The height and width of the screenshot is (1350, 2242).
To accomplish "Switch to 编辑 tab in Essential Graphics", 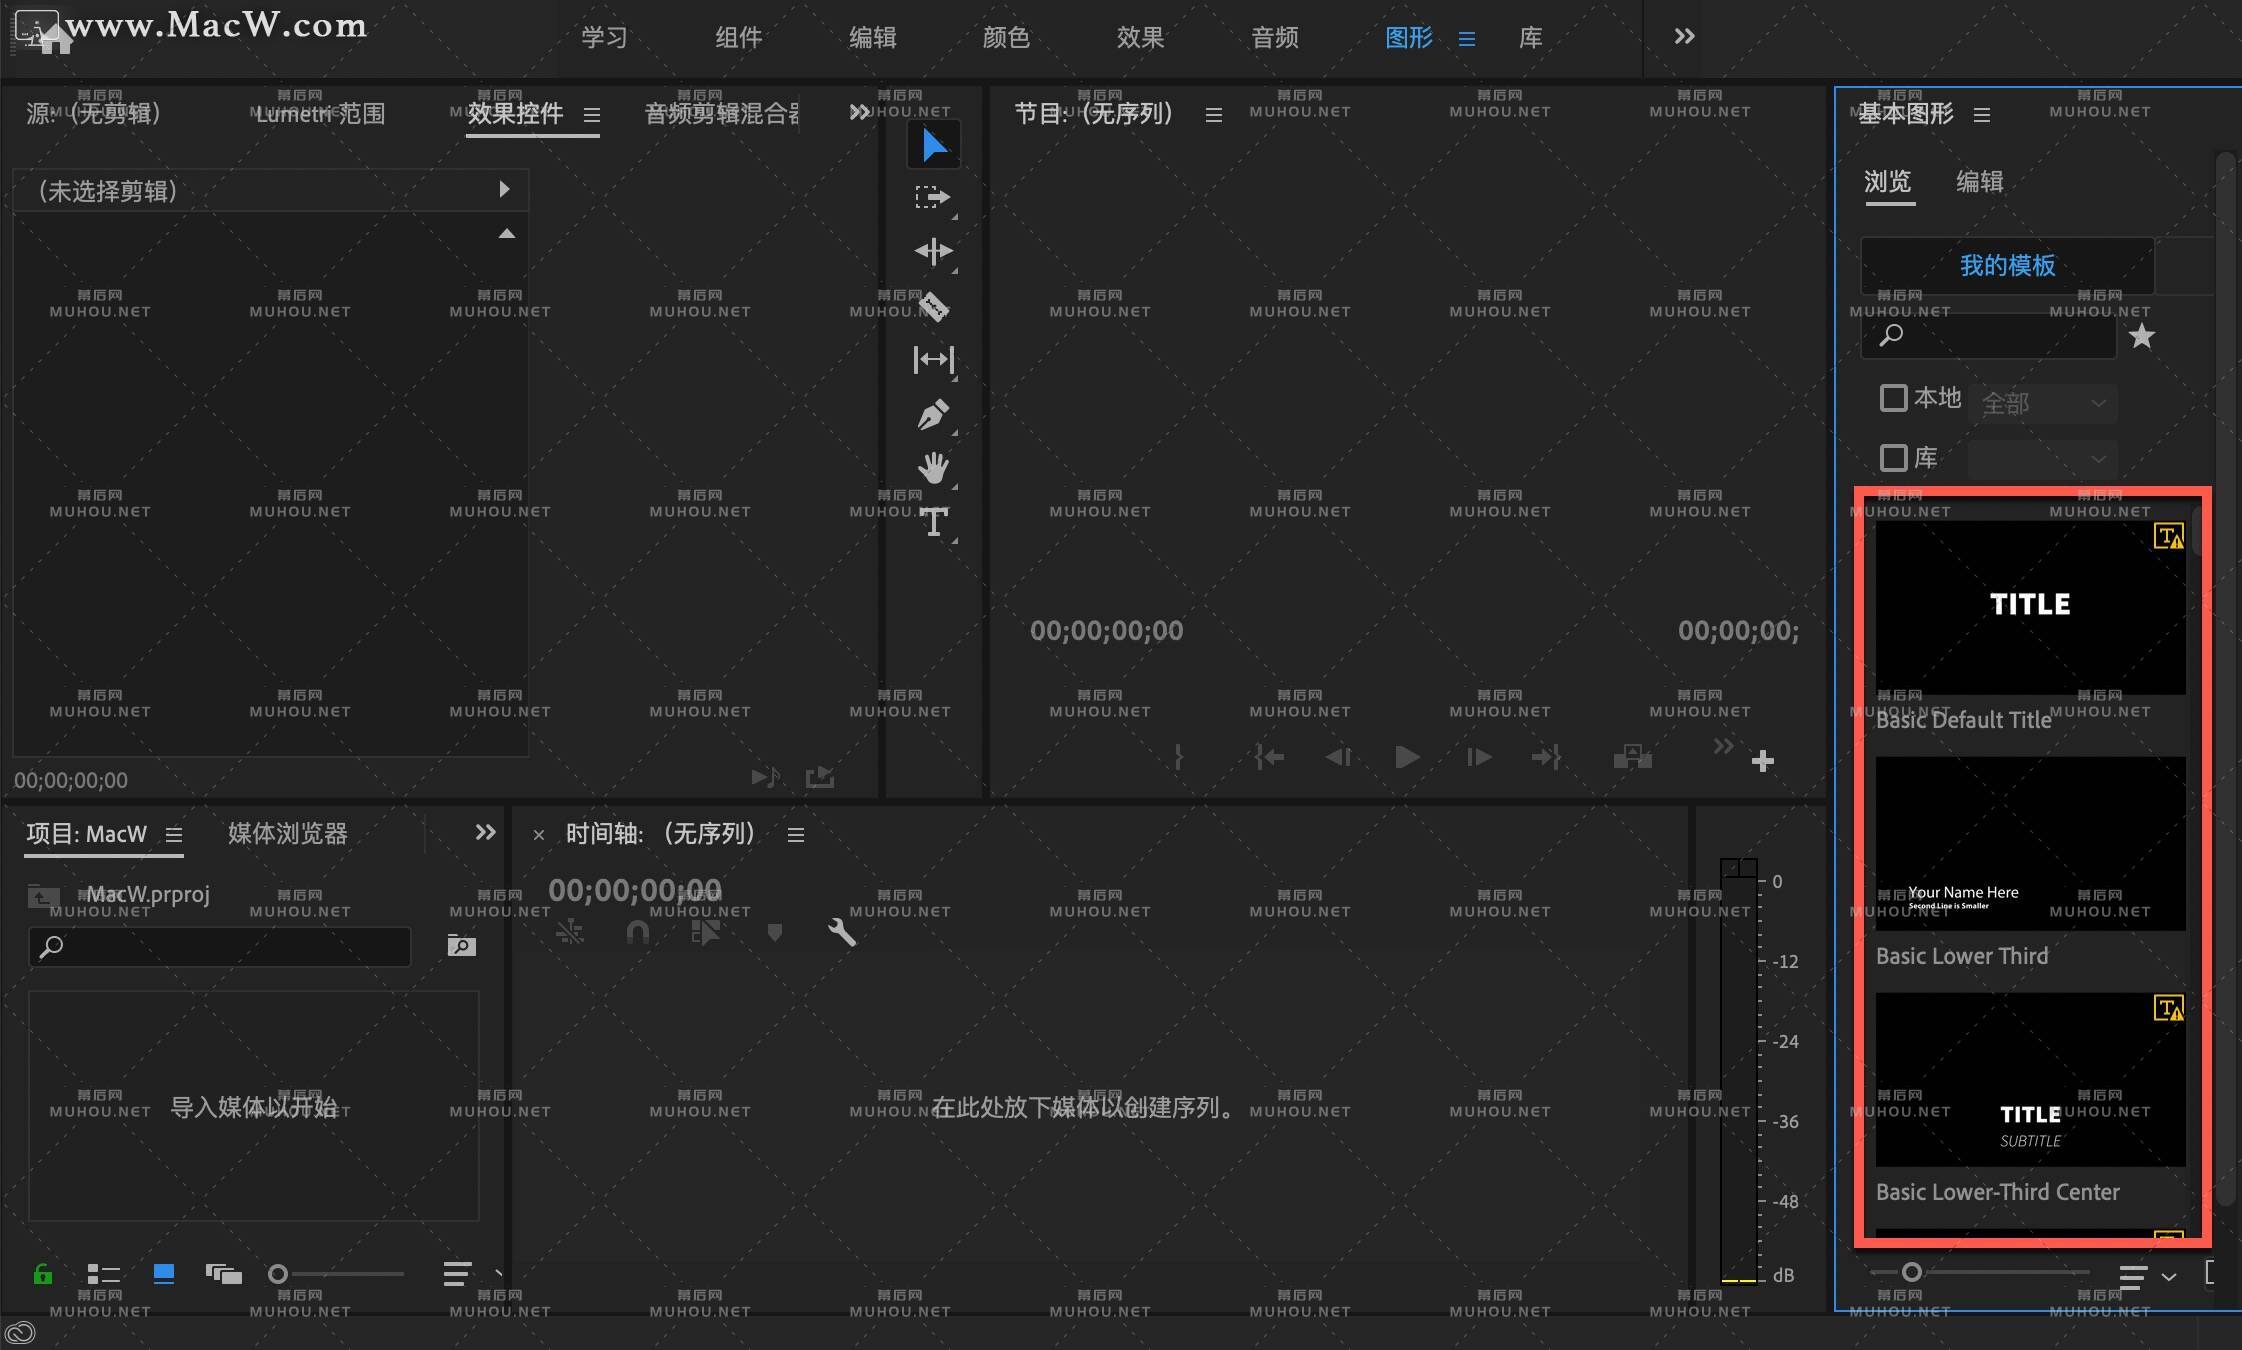I will 1975,179.
